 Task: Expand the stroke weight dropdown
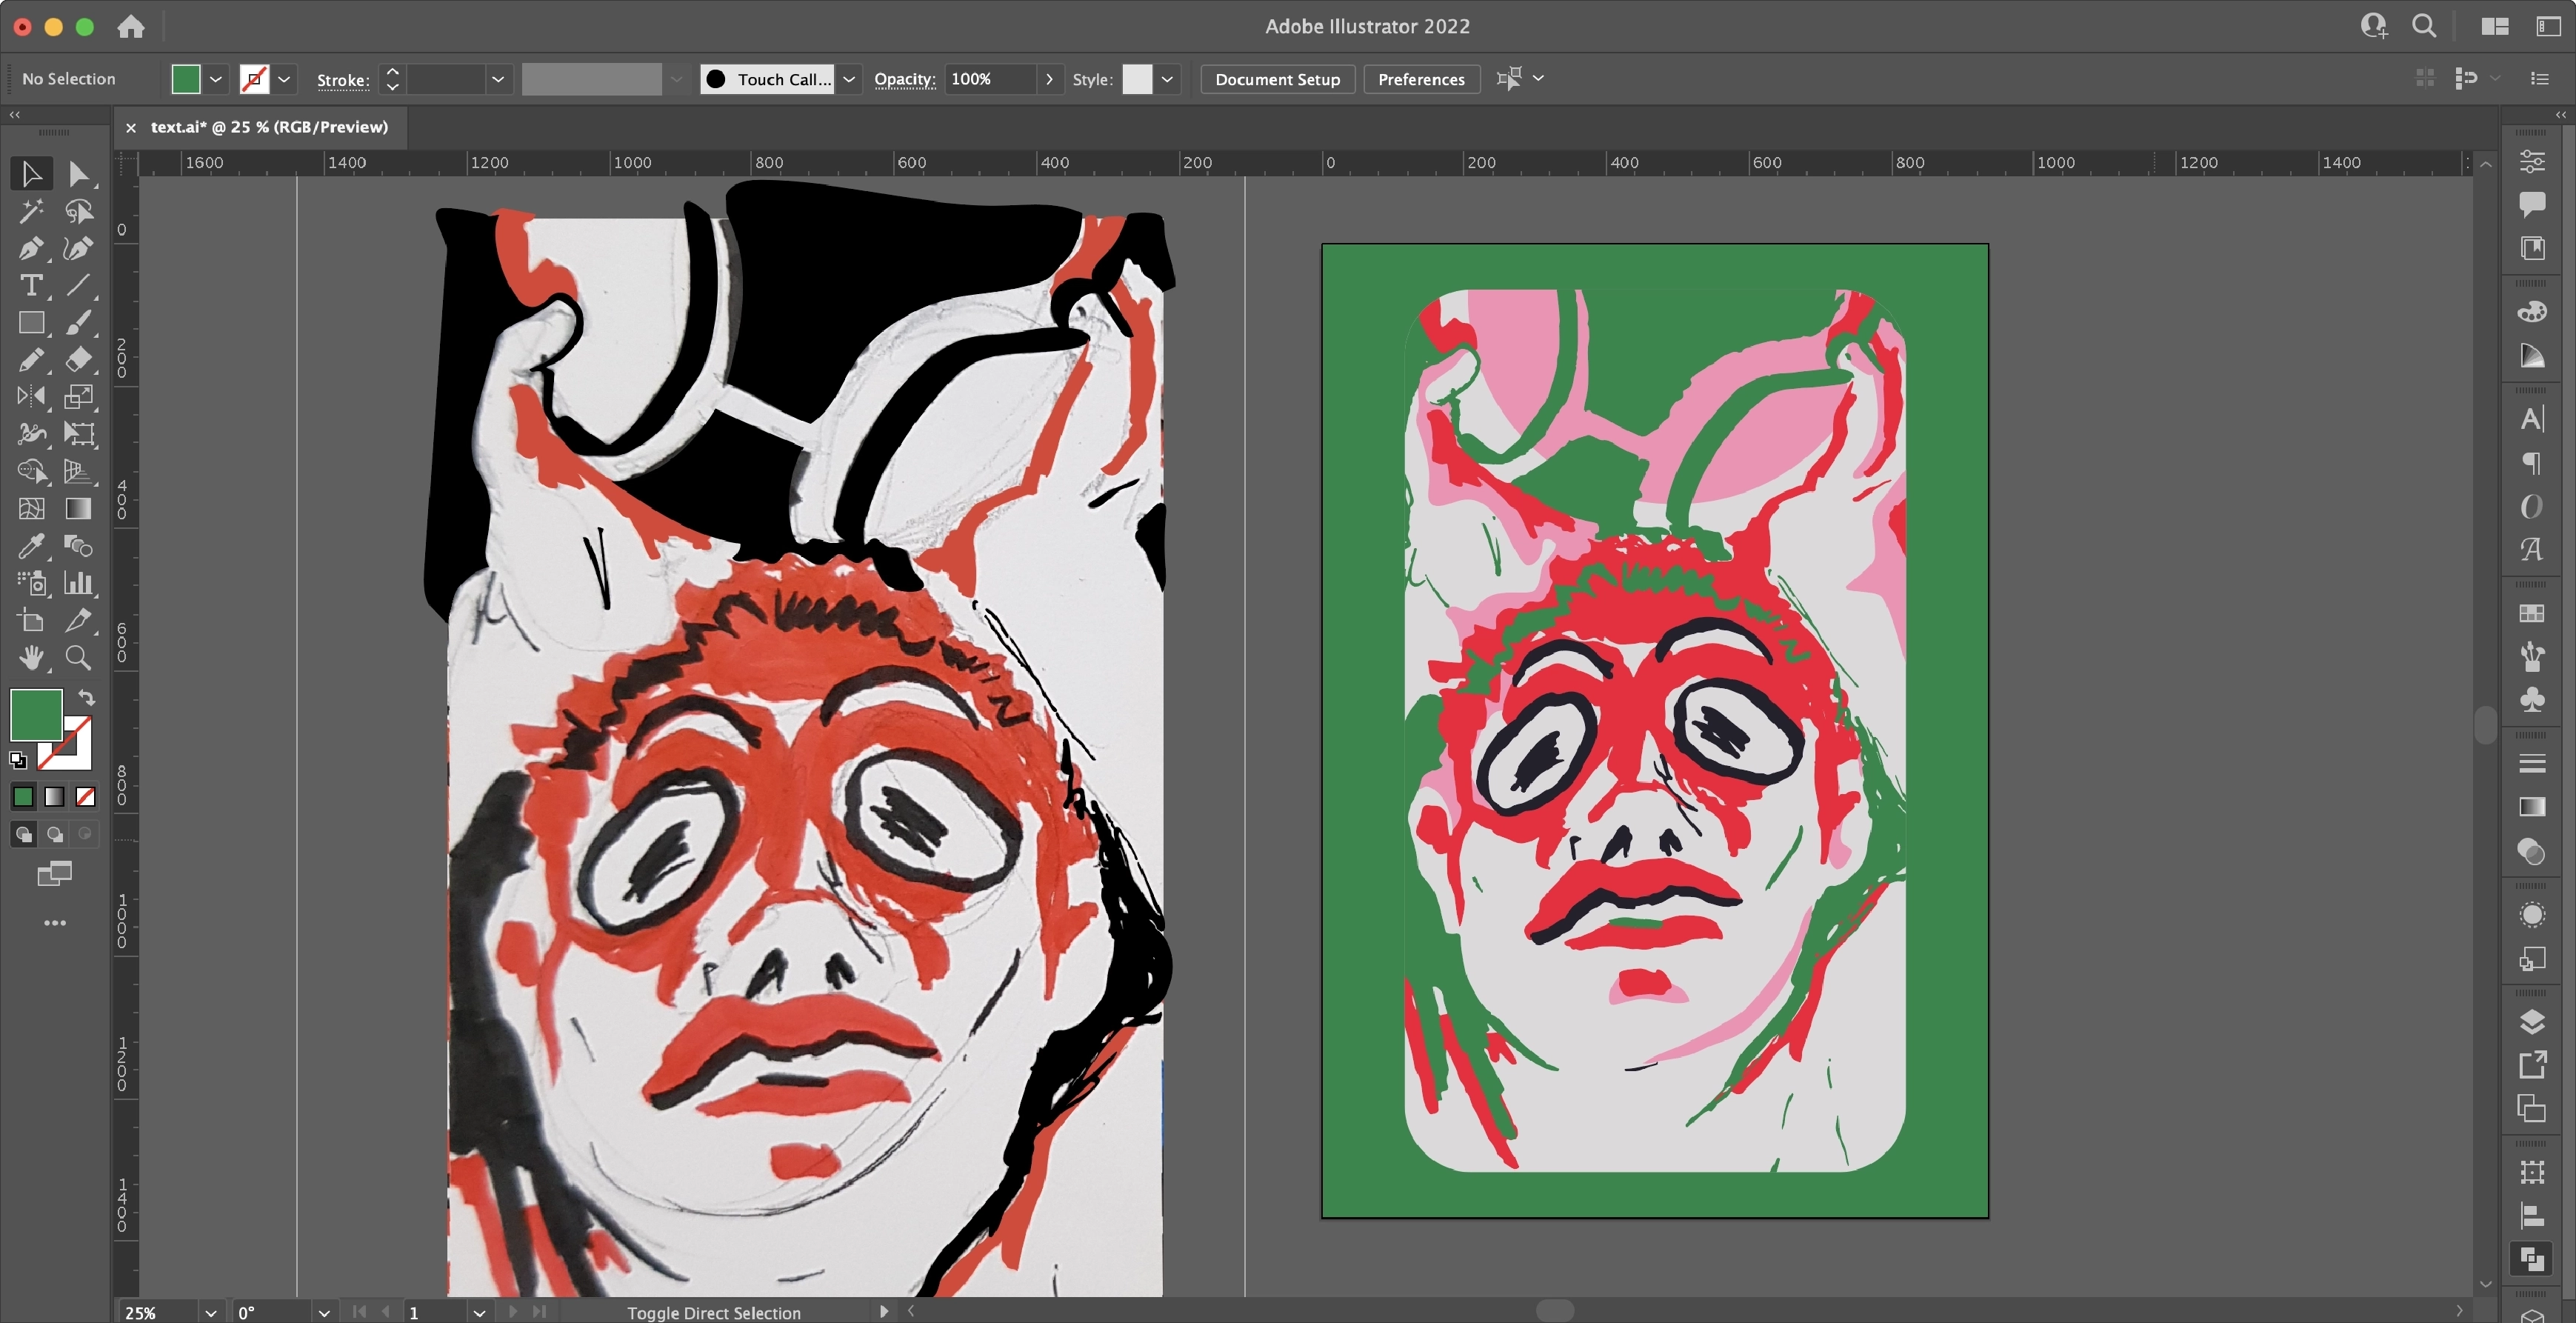click(x=498, y=79)
